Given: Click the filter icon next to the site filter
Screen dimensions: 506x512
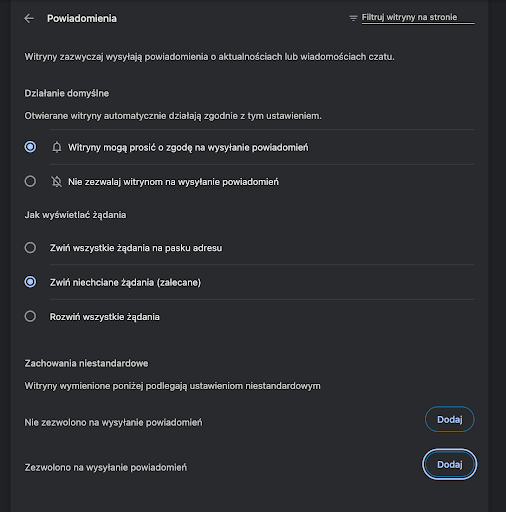Looking at the screenshot, I should tap(353, 18).
